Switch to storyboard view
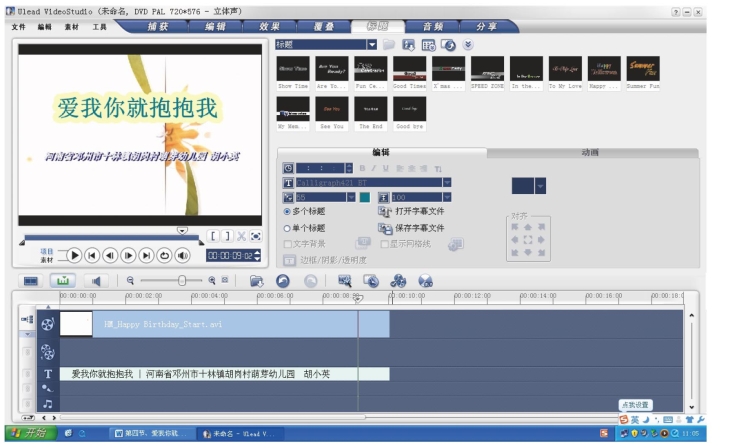739x448 pixels. click(31, 281)
